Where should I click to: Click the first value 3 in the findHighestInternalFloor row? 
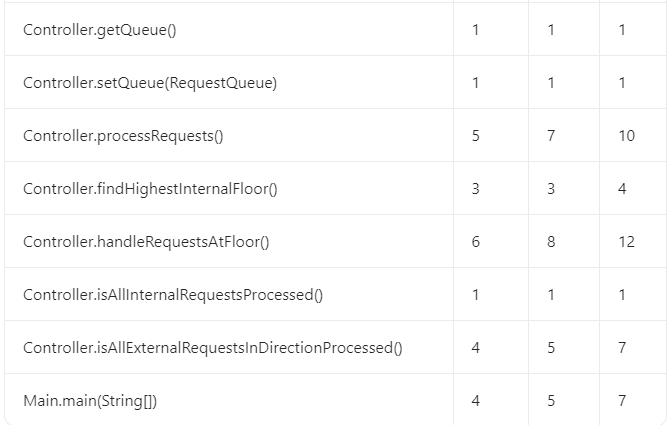coord(475,188)
